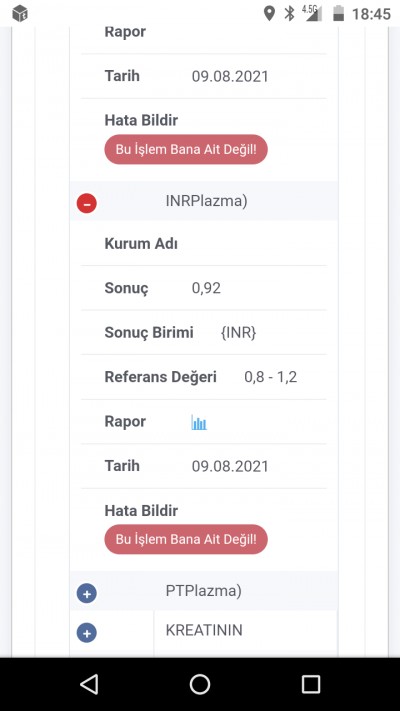Screen dimensions: 400x711
Task: Tap the INR result value 0,92
Action: coord(206,288)
